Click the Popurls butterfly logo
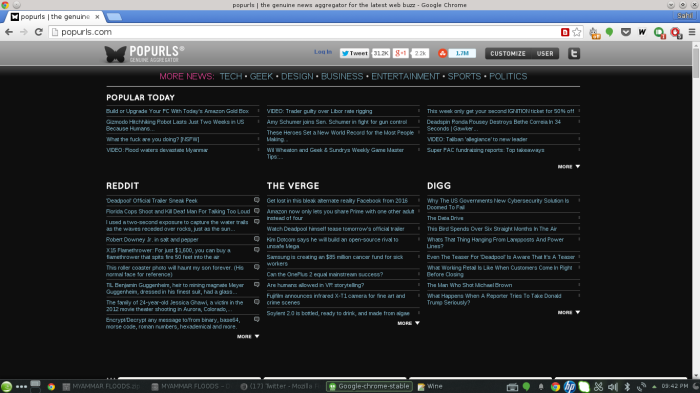700x393 pixels. [116, 54]
